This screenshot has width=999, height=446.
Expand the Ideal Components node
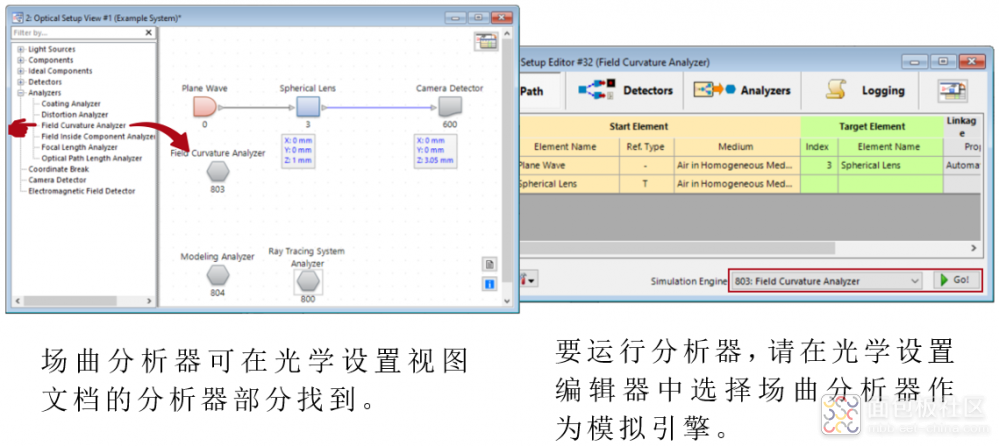[x=21, y=71]
